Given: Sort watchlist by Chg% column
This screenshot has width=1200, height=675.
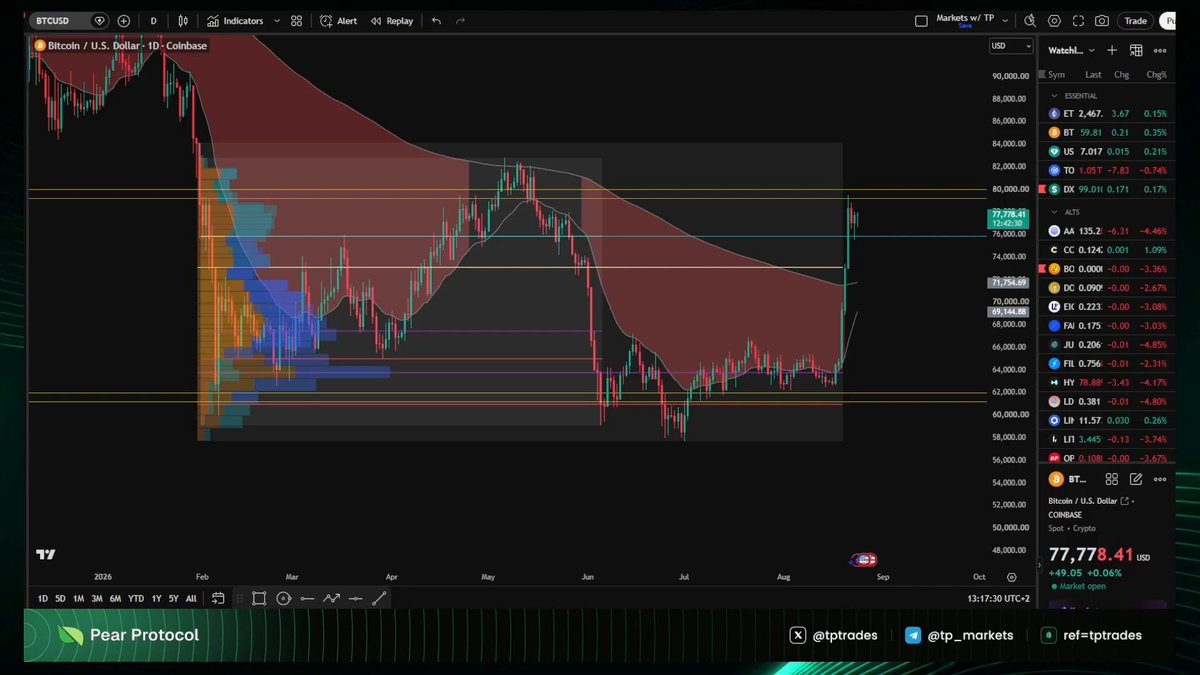Looking at the screenshot, I should pos(1157,74).
